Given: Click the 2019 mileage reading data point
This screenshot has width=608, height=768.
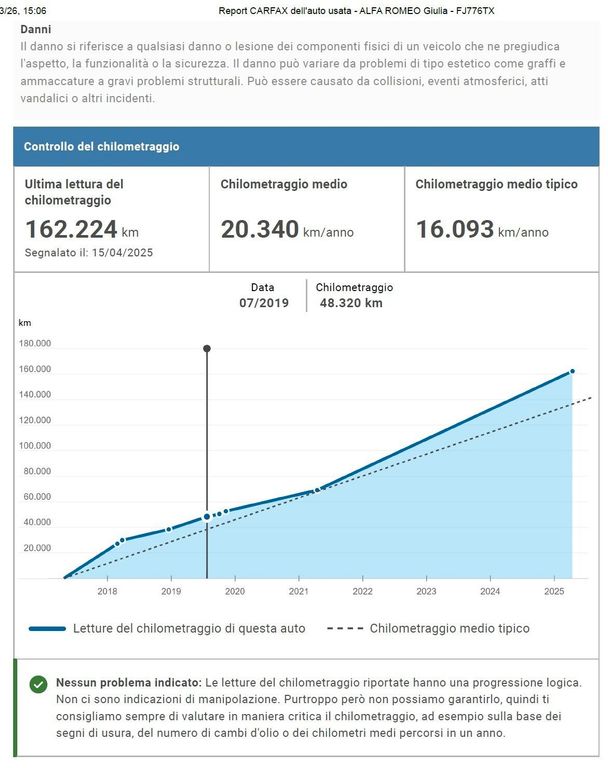Looking at the screenshot, I should tap(168, 529).
